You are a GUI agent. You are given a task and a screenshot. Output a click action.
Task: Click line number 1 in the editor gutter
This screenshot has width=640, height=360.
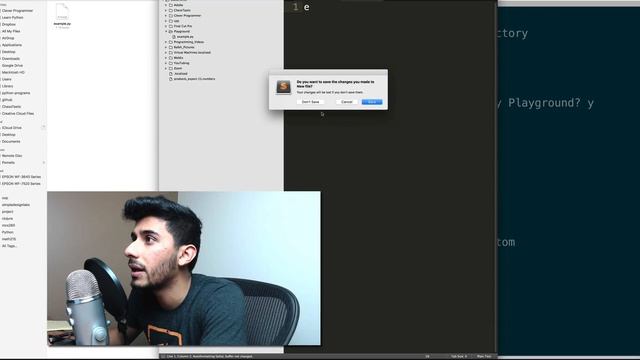[295, 7]
